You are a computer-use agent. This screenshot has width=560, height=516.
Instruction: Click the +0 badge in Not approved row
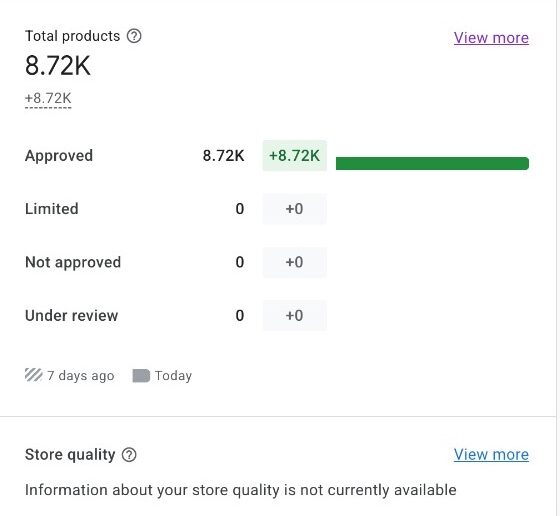point(295,262)
